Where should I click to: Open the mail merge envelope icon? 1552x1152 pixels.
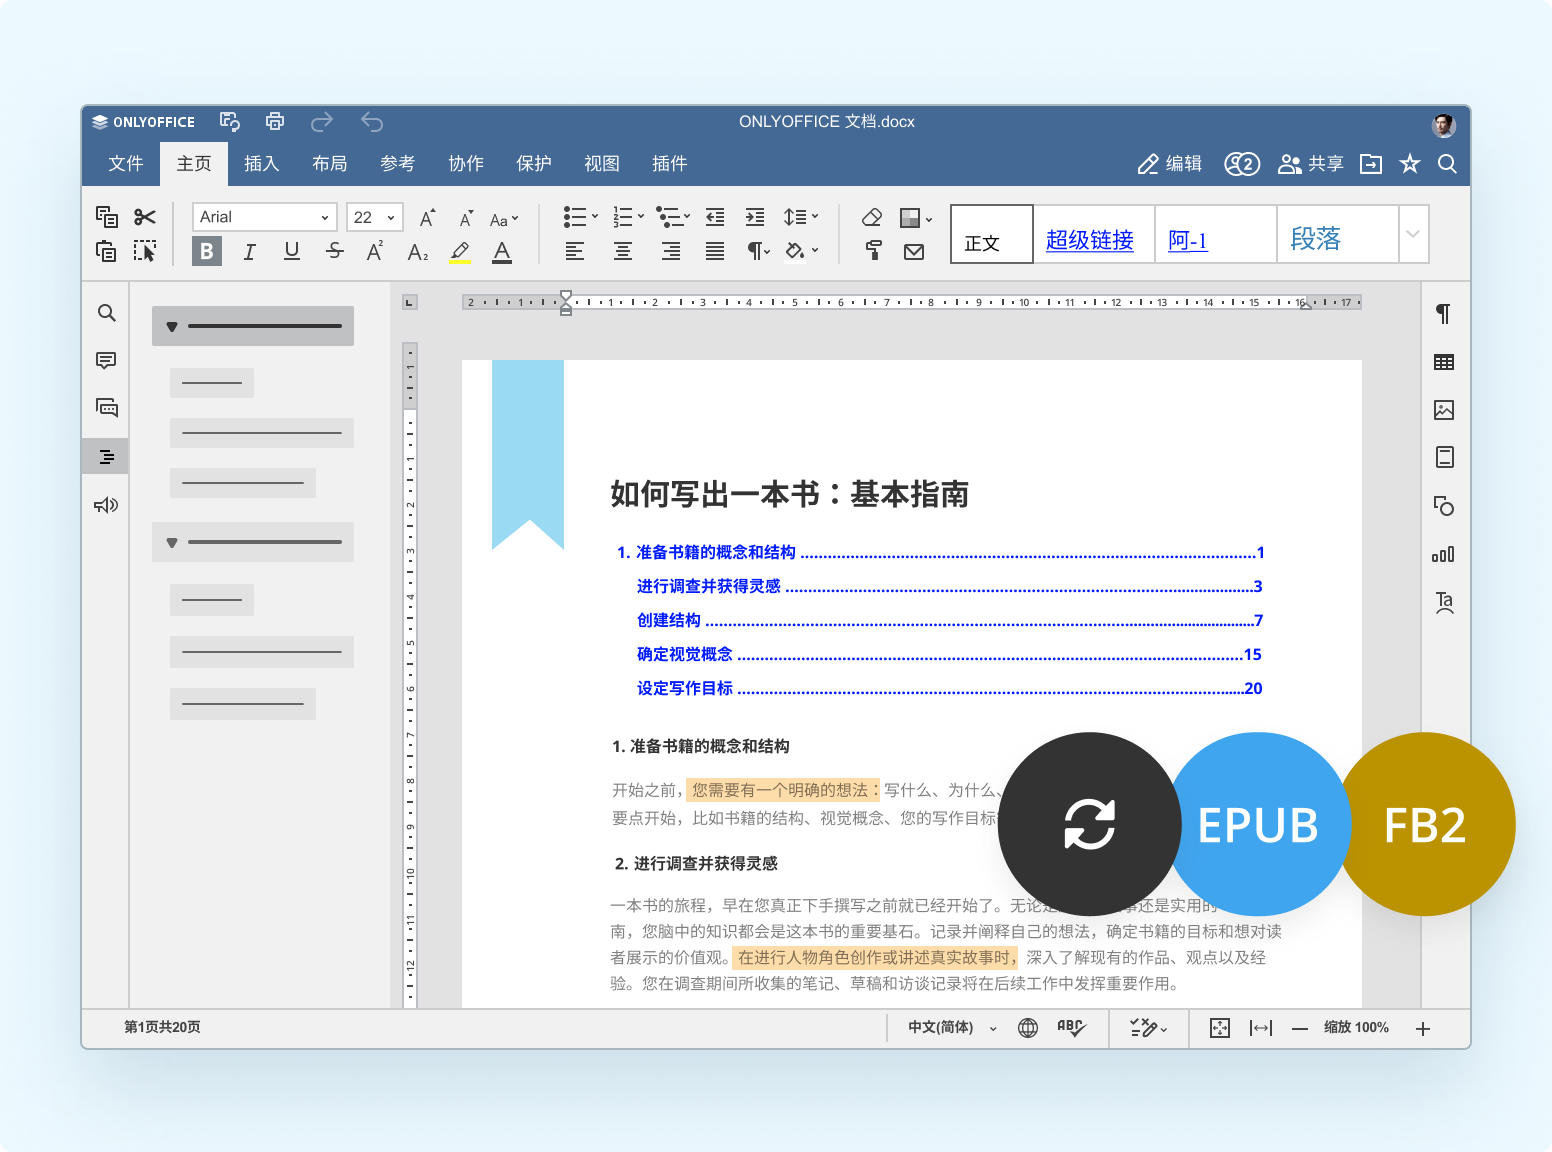[x=913, y=252]
